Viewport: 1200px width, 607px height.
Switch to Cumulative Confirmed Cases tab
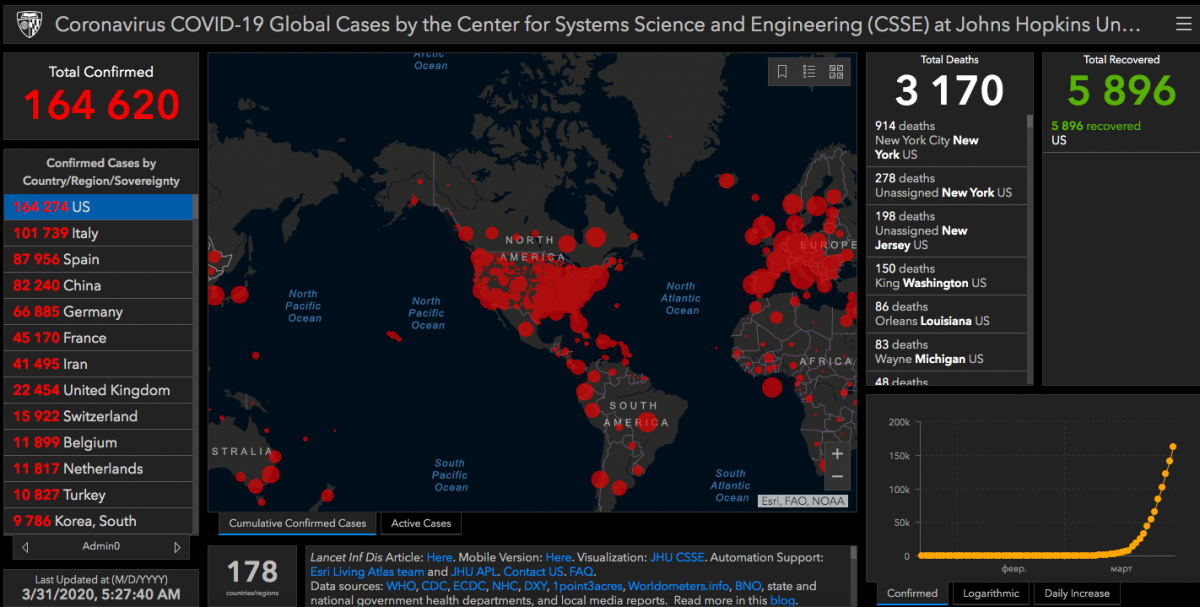tap(297, 523)
